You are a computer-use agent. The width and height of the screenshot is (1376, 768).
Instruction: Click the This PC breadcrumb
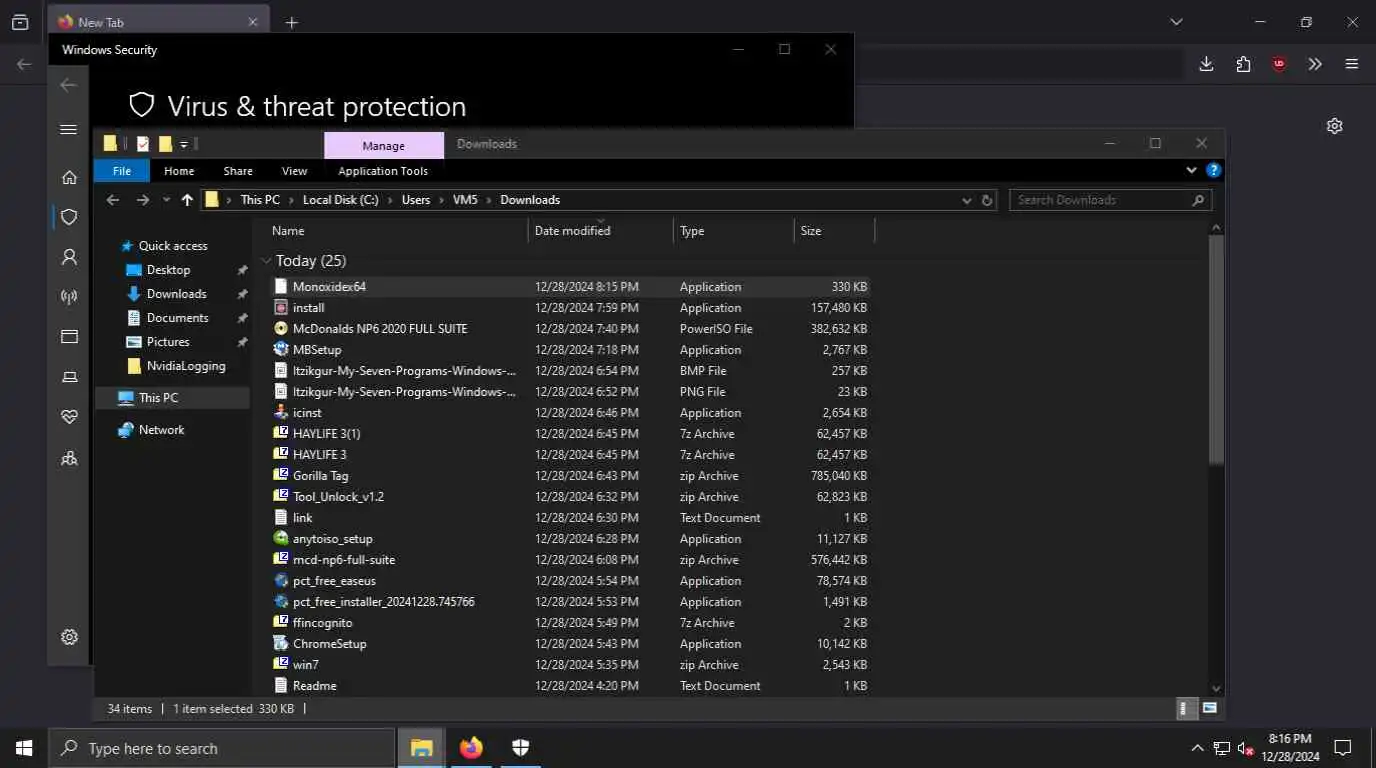(260, 200)
